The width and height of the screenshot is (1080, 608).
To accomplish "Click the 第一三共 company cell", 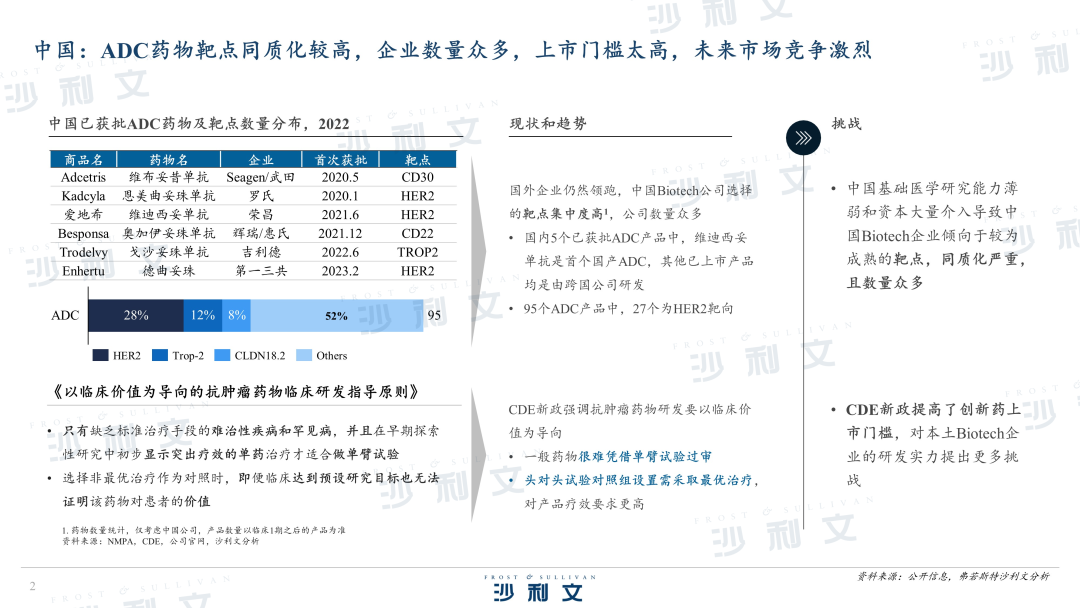I will [261, 271].
